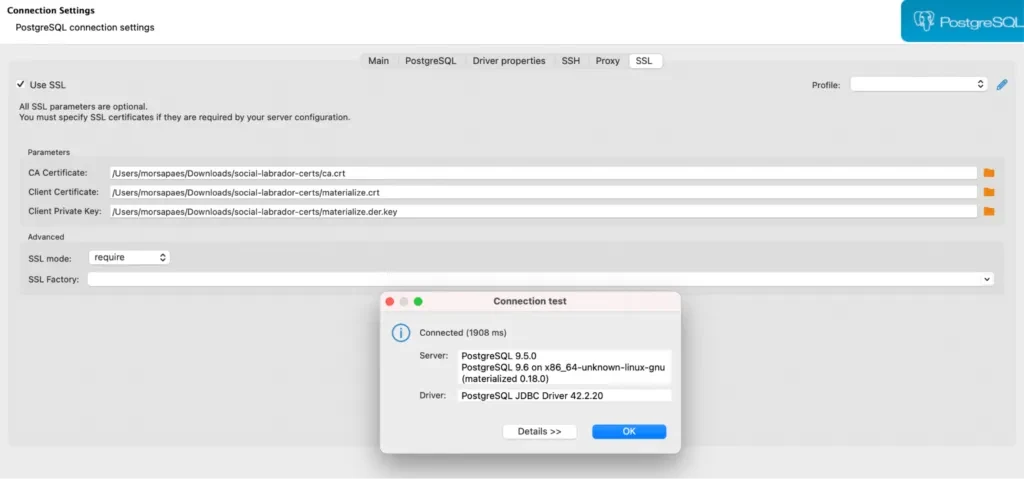Expand the SSL Factory combo box

(986, 279)
